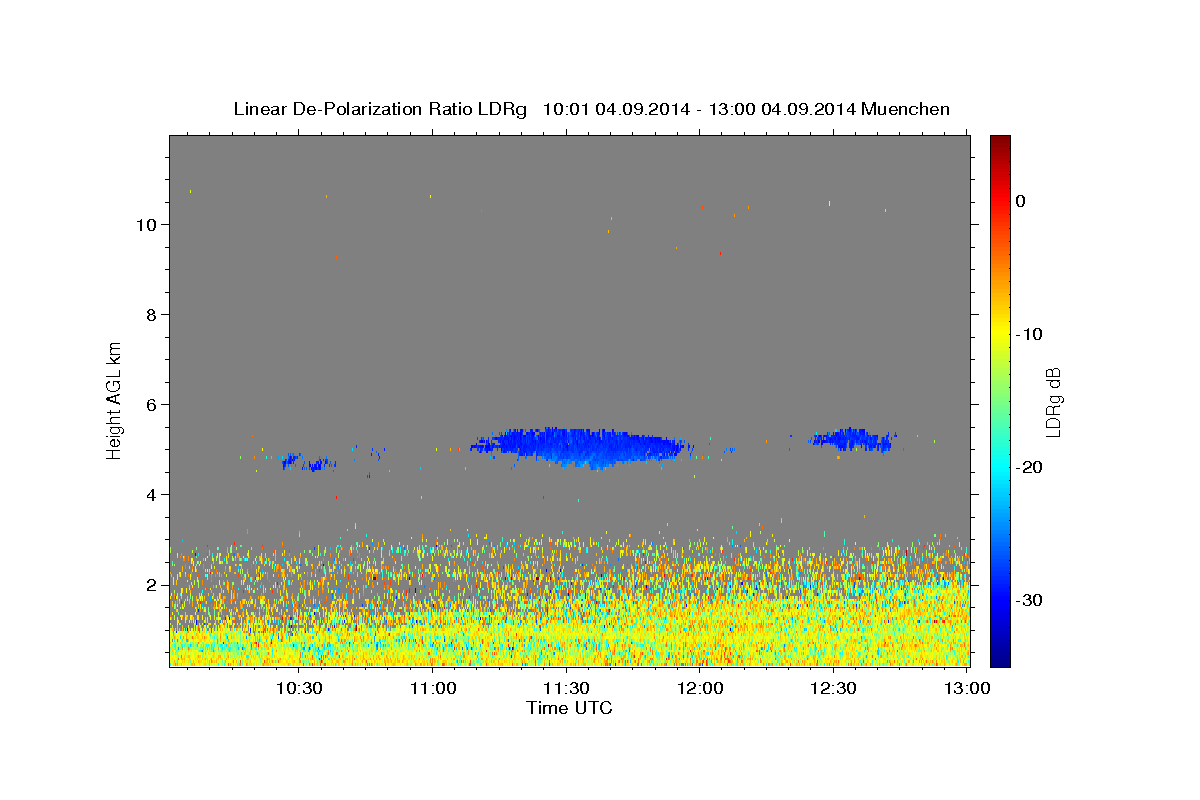The height and width of the screenshot is (800, 1200).
Task: Click the small blue cloud patch near 10:30
Action: [308, 462]
